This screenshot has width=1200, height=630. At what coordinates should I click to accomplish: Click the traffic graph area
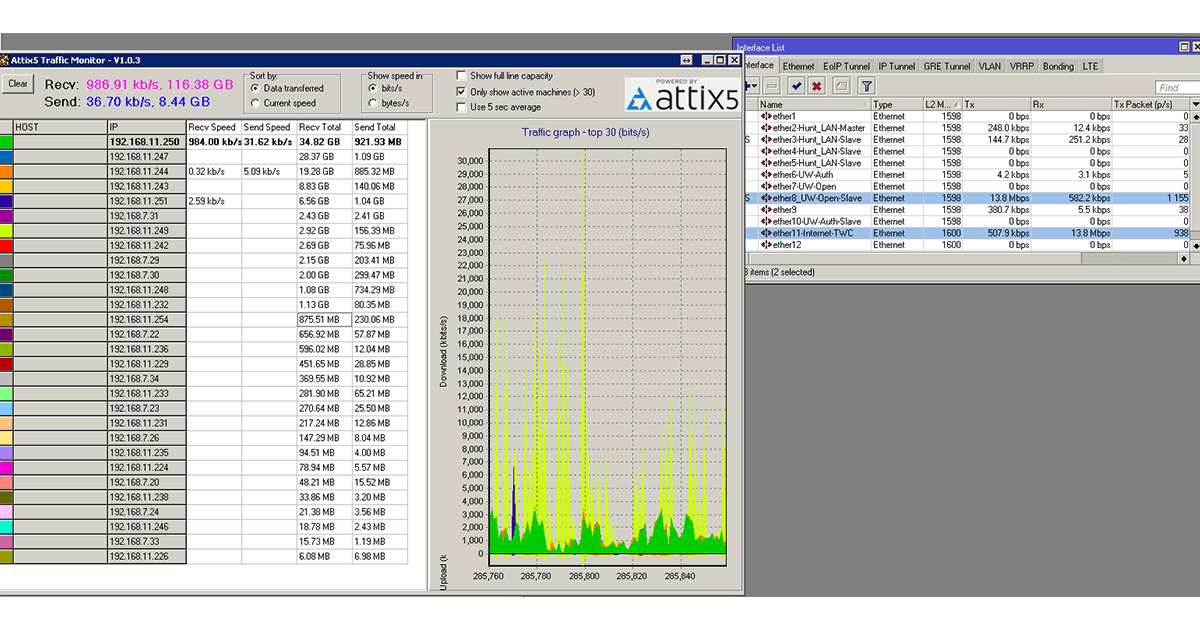(x=608, y=355)
